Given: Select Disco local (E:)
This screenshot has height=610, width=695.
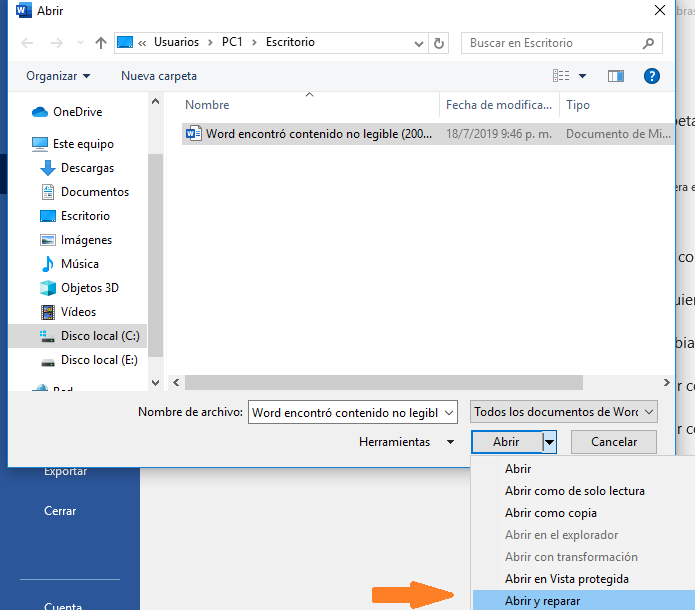Looking at the screenshot, I should point(99,360).
